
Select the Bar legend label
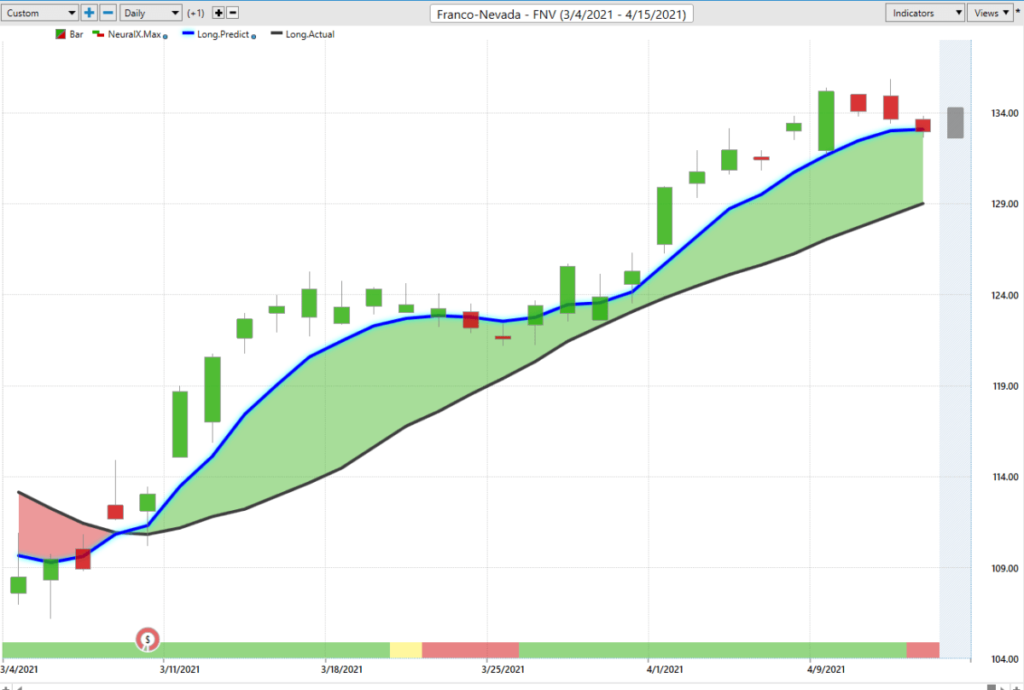[76, 35]
